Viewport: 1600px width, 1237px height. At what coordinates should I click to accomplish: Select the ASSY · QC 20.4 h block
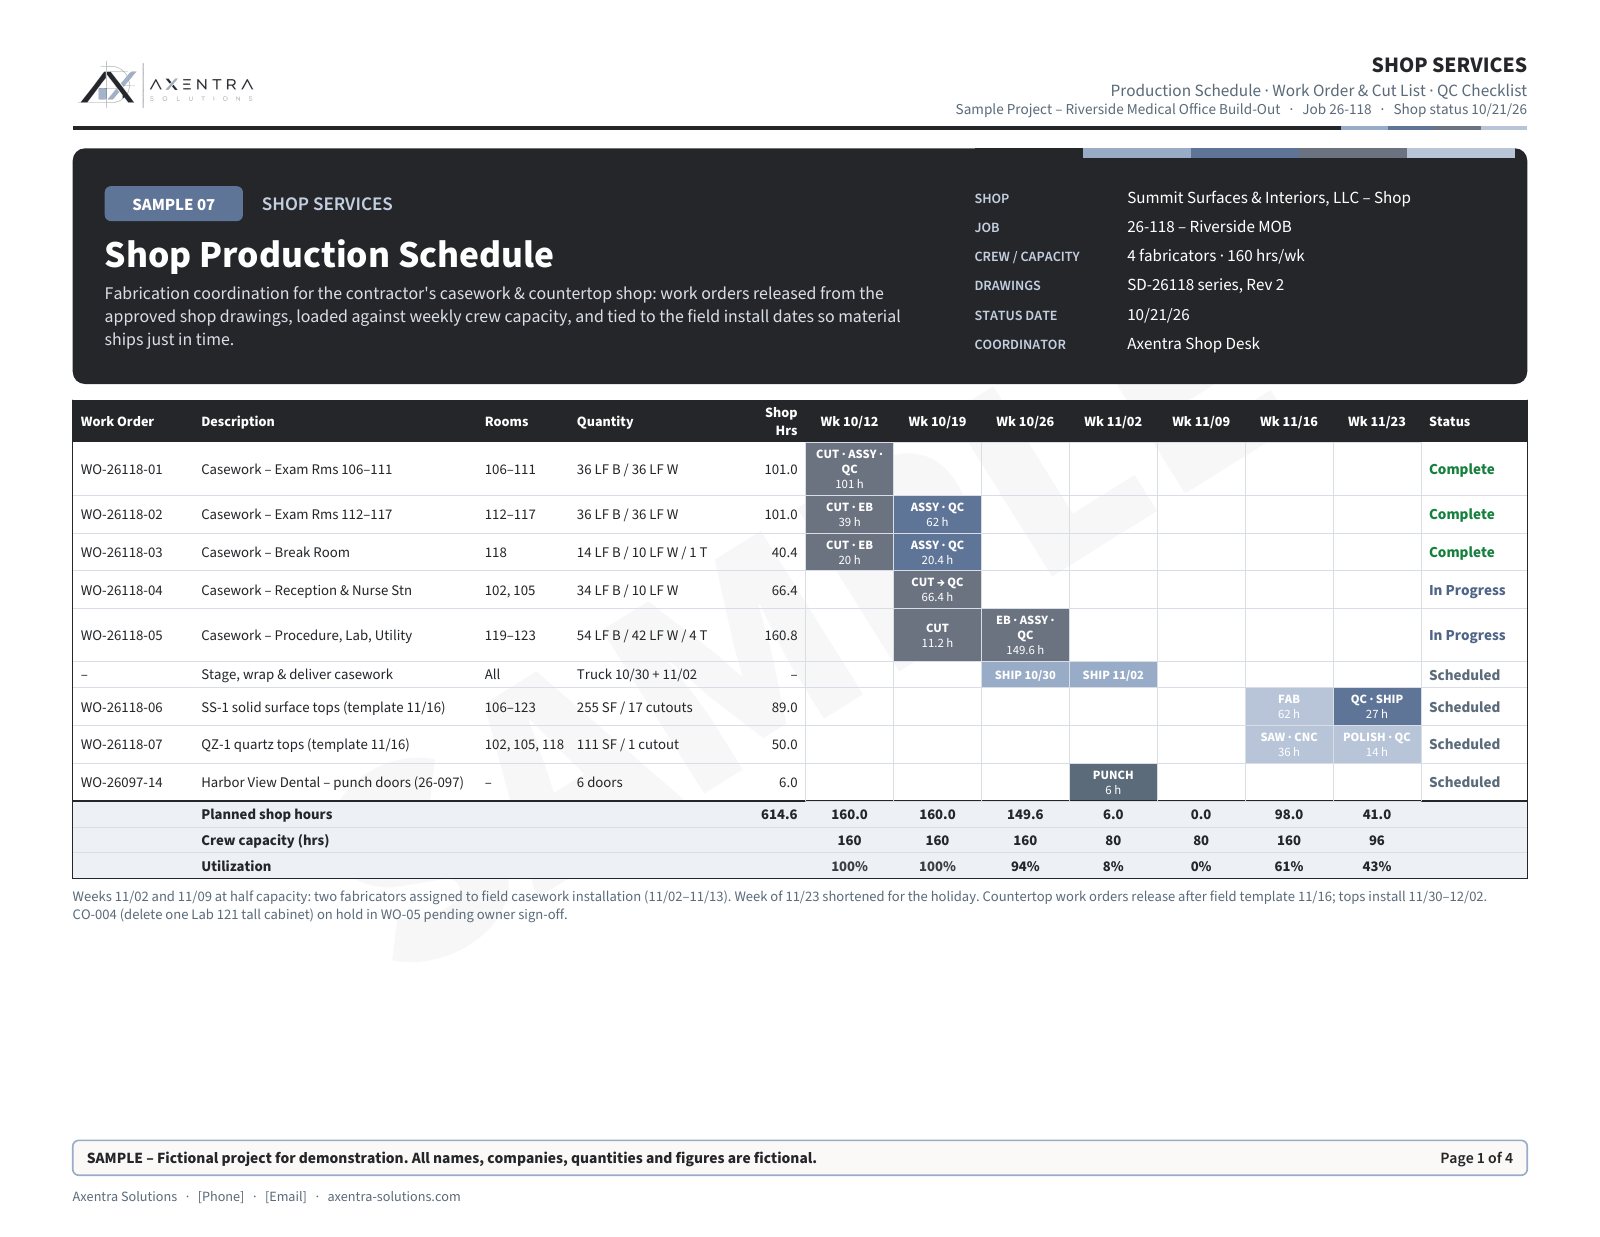937,552
